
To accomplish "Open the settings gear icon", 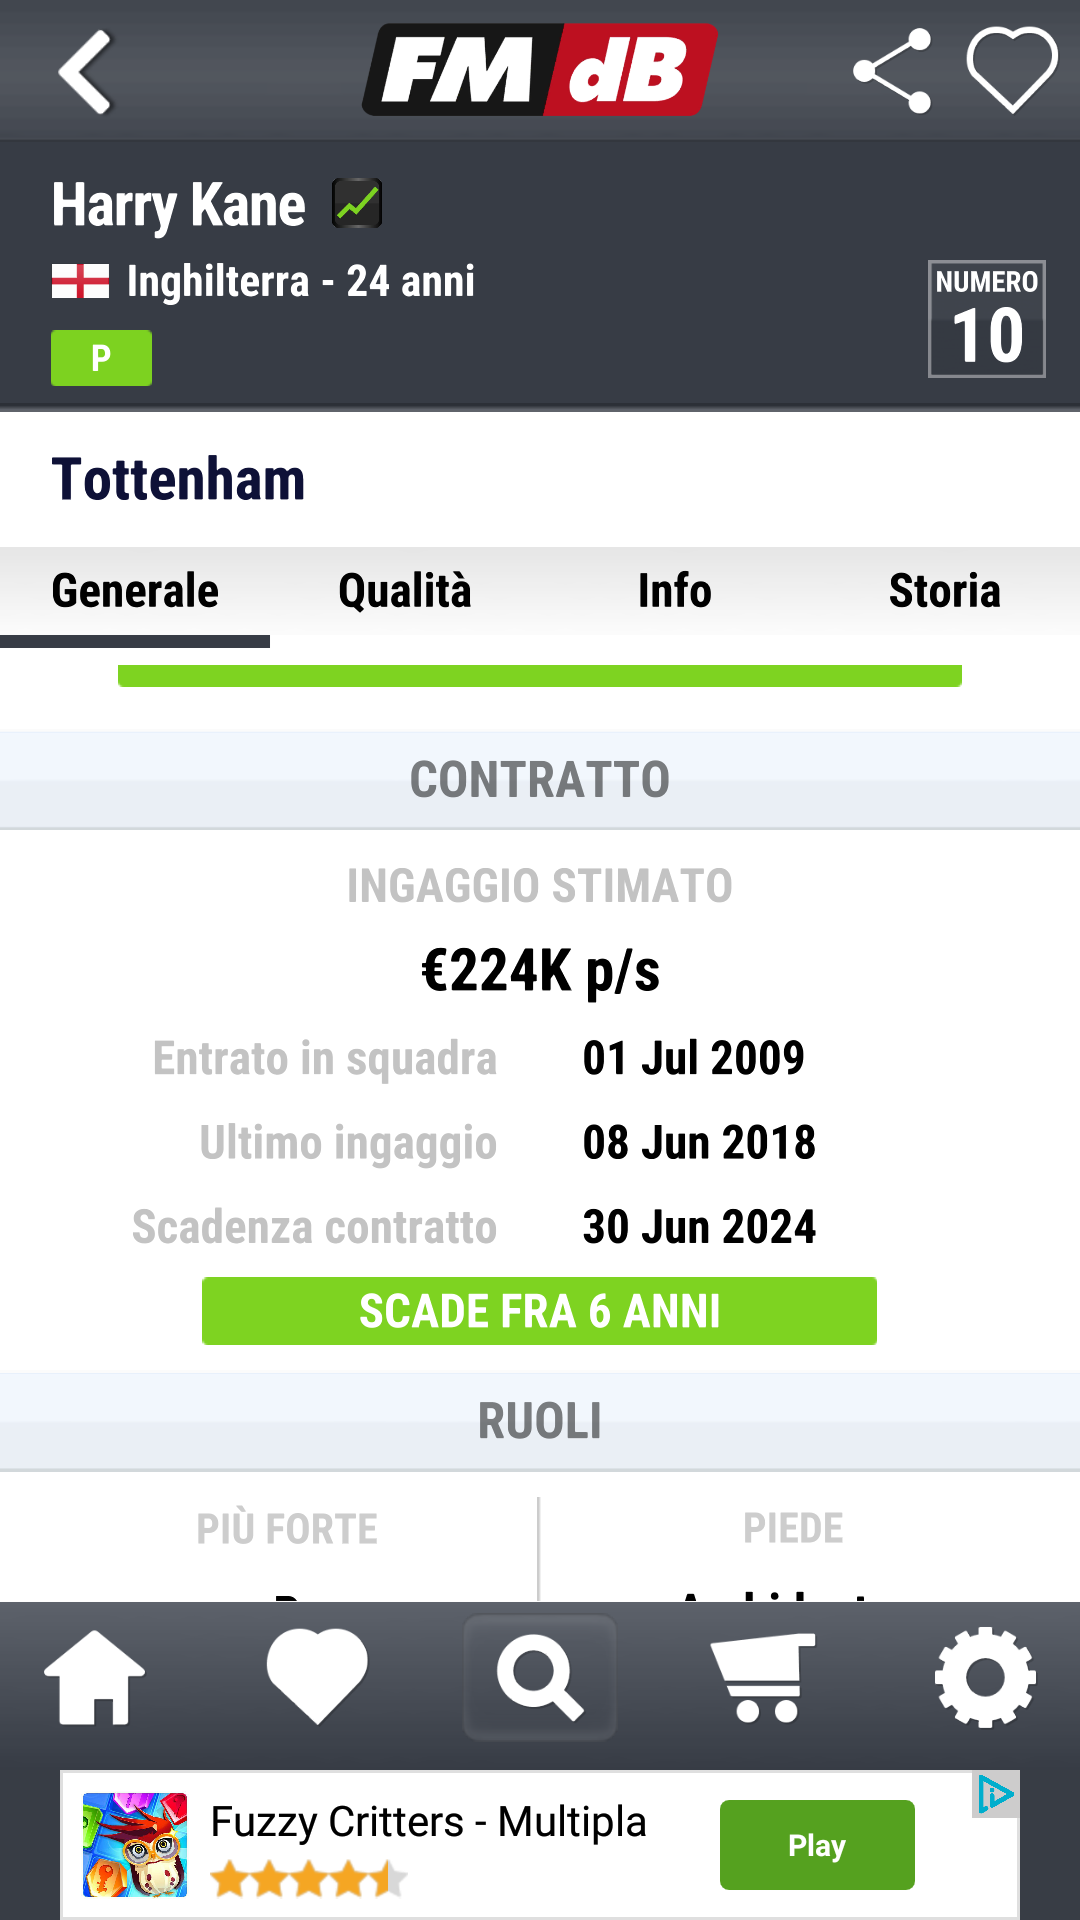I will [985, 1677].
